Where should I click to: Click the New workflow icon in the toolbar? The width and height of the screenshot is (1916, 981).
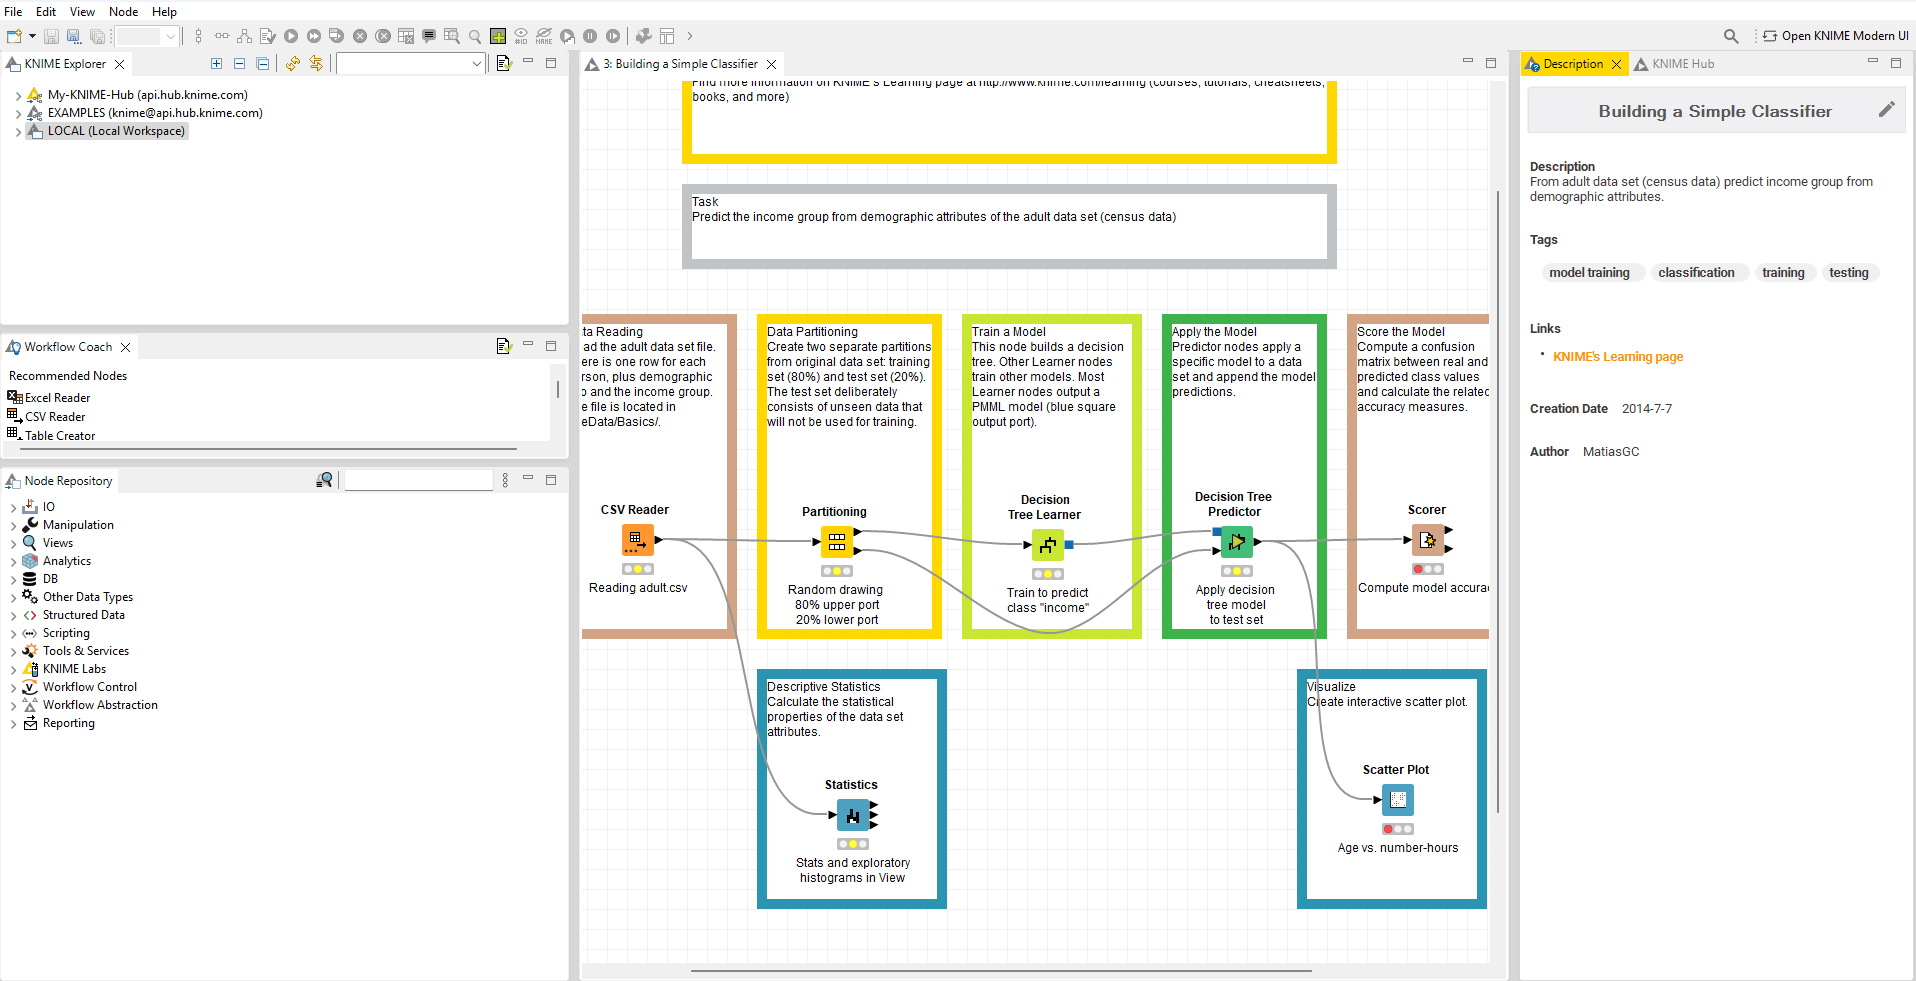(14, 36)
